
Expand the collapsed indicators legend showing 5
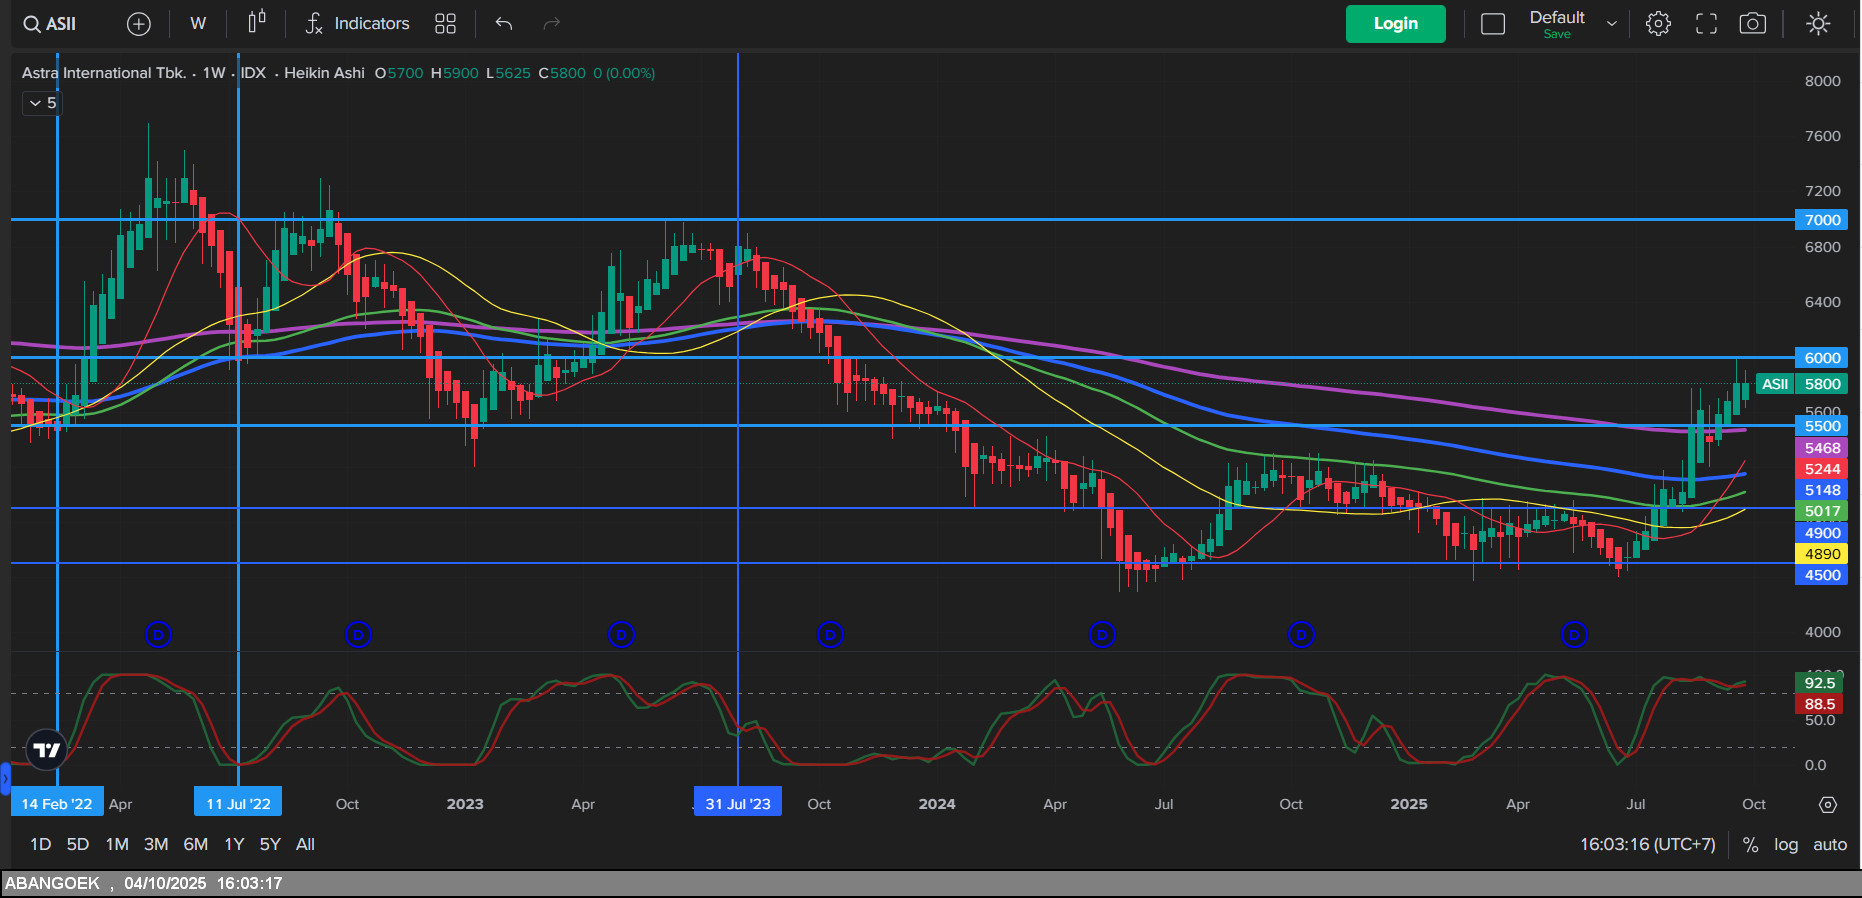(42, 103)
